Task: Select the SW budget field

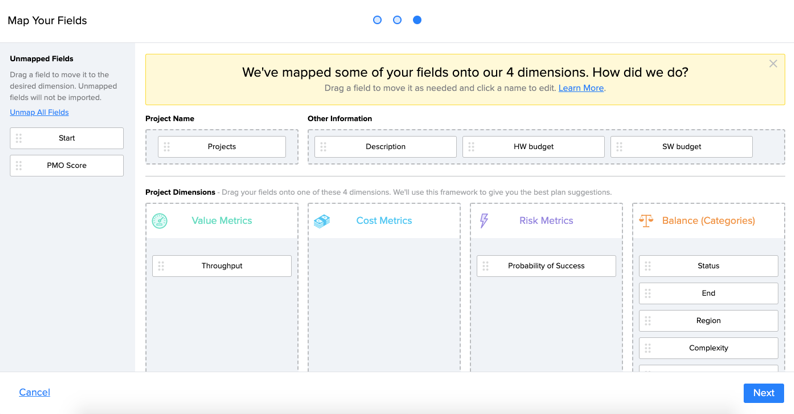Action: pyautogui.click(x=682, y=147)
